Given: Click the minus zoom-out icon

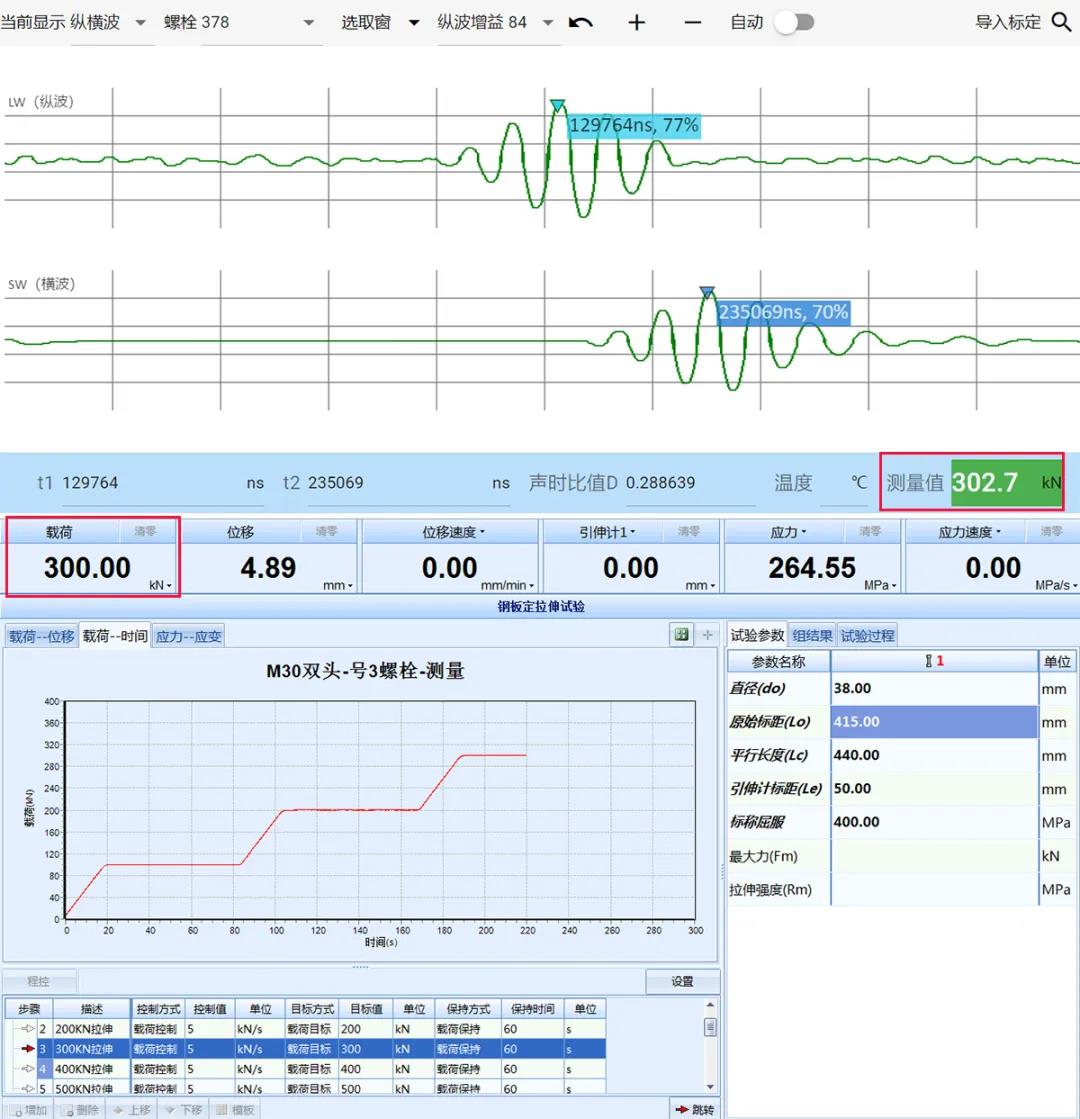Looking at the screenshot, I should click(x=692, y=22).
